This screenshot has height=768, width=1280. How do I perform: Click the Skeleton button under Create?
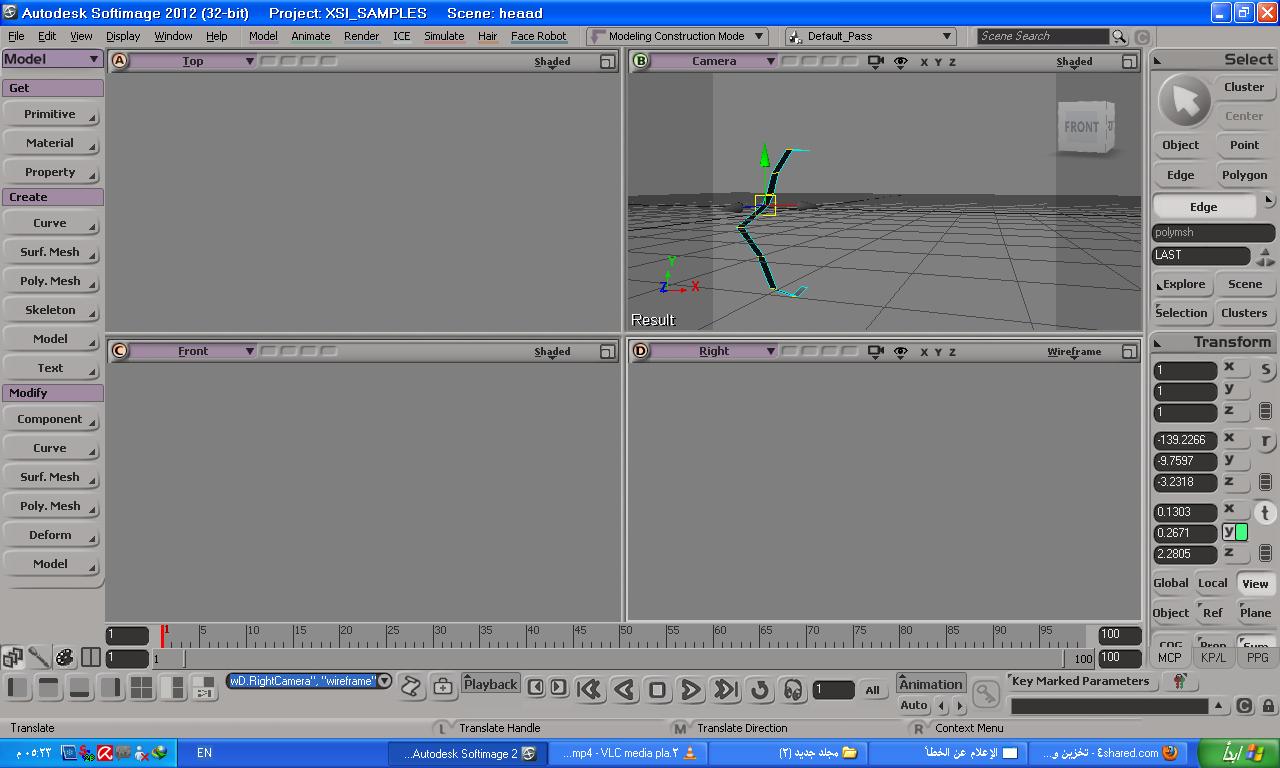50,310
